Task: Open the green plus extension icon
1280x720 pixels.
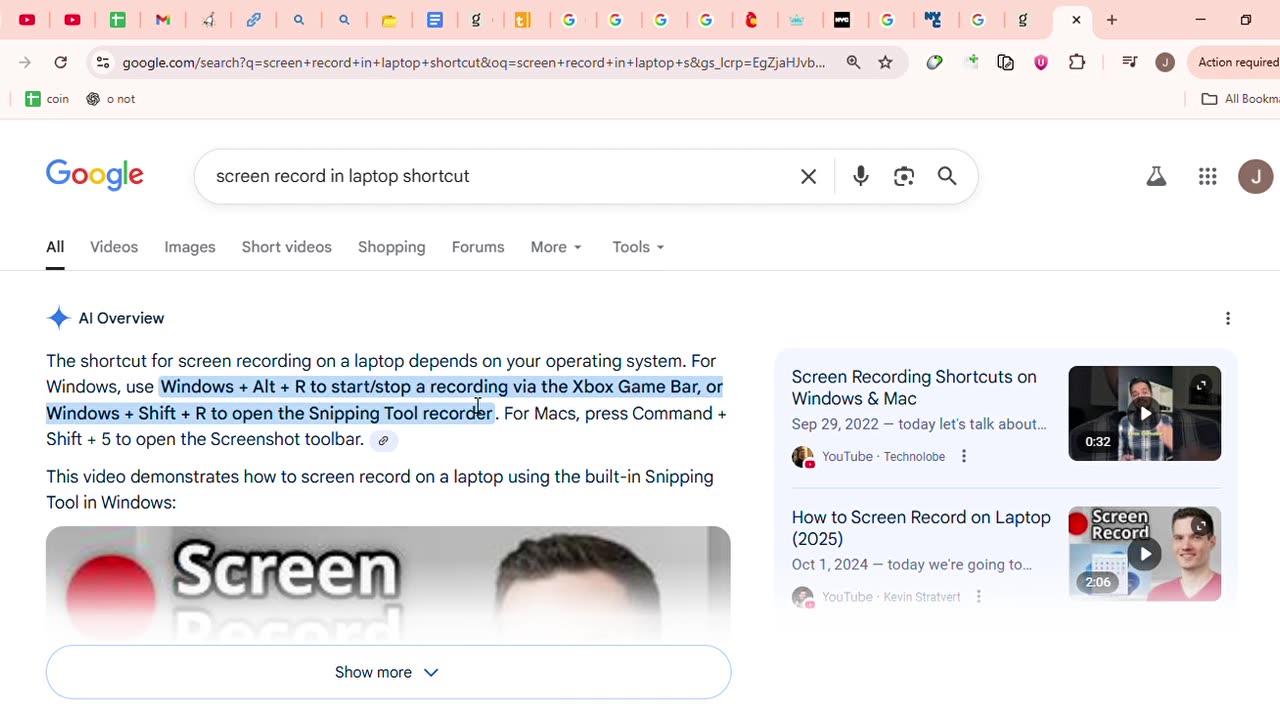Action: tap(971, 62)
